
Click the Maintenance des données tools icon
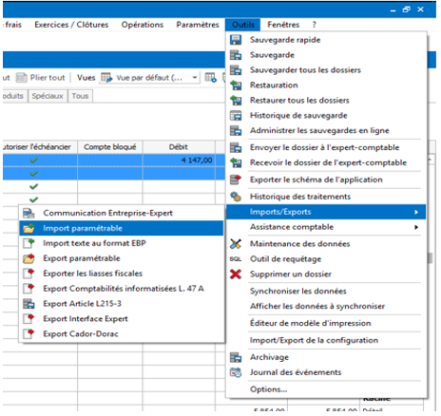coord(236,244)
